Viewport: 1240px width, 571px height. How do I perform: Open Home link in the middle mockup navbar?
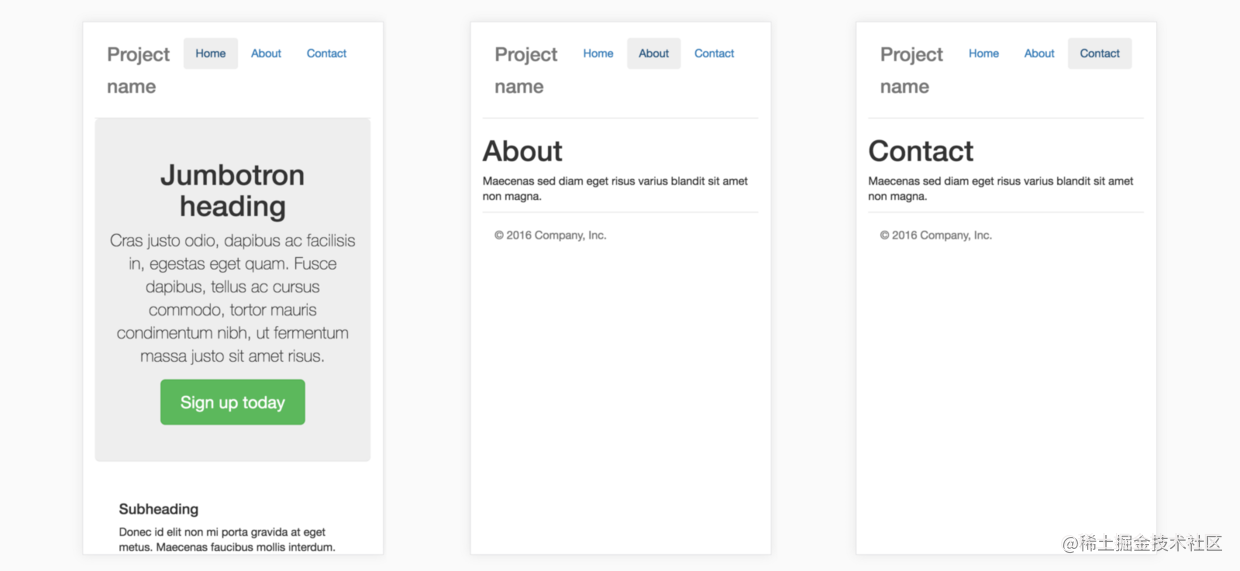coord(598,53)
